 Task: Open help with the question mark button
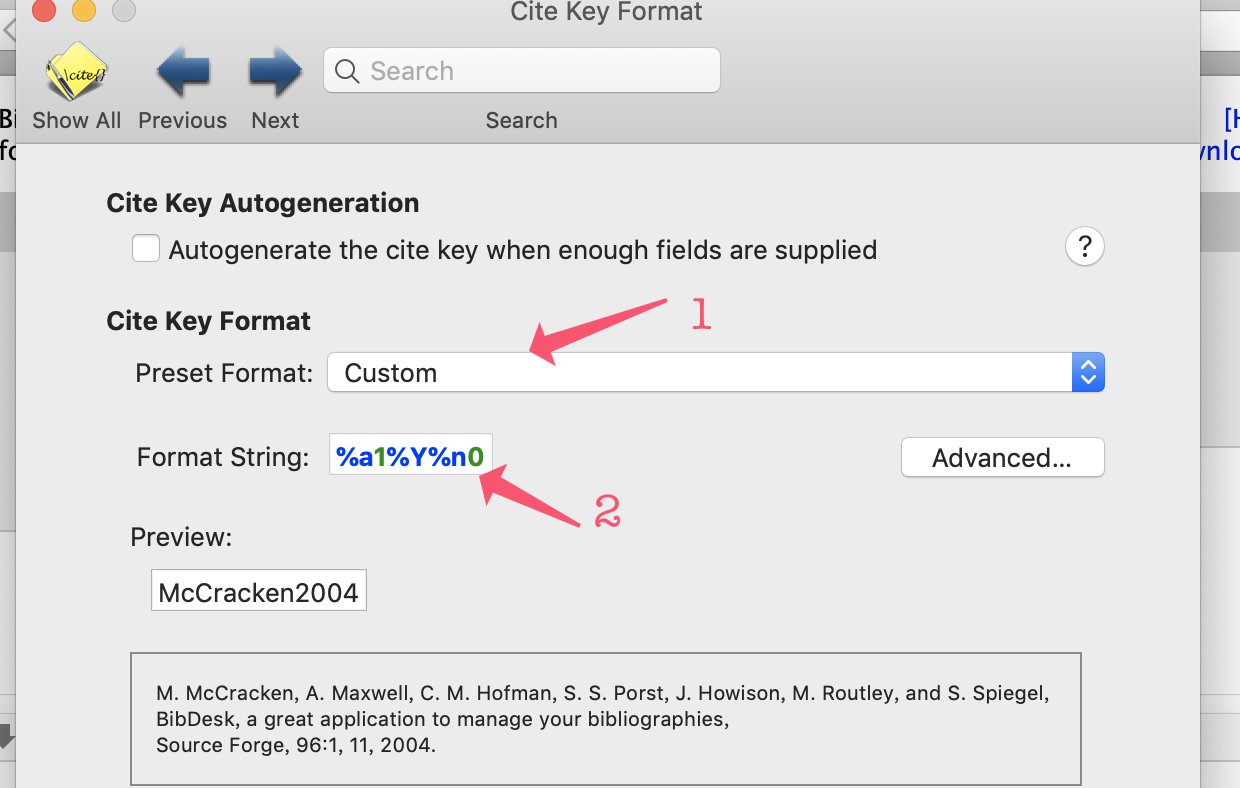(x=1085, y=246)
